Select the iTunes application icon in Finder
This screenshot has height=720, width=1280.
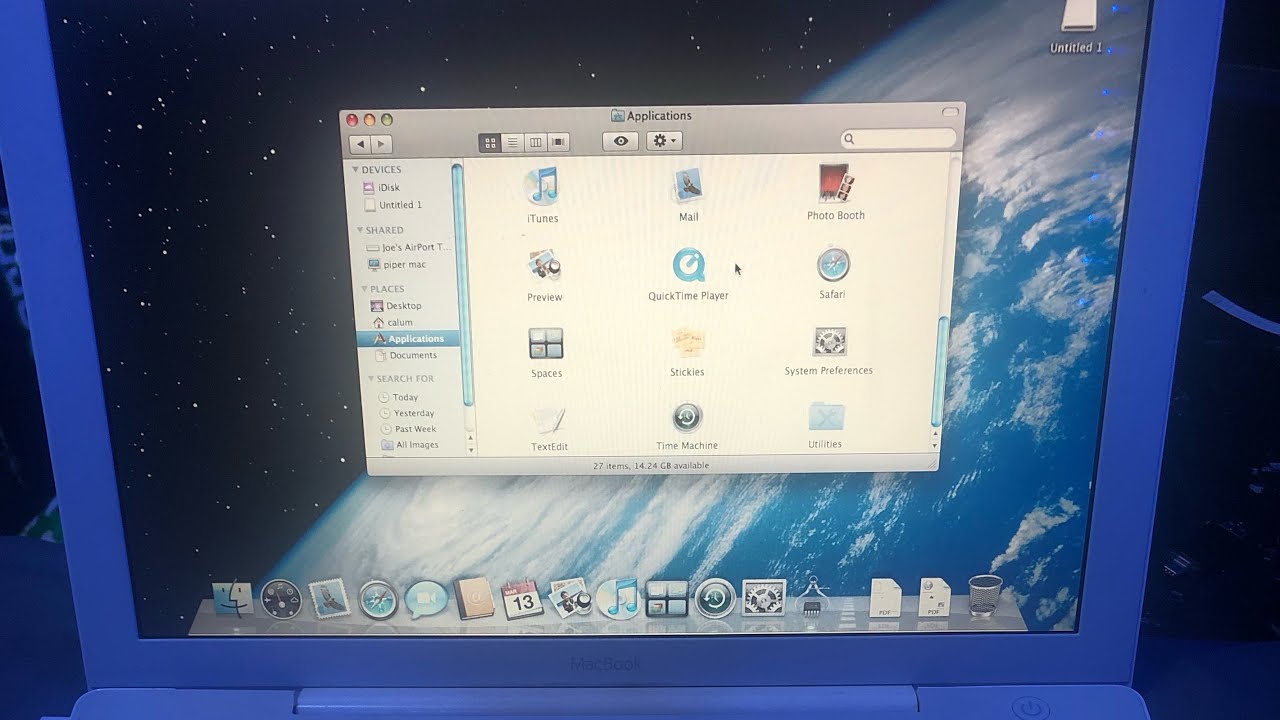542,186
